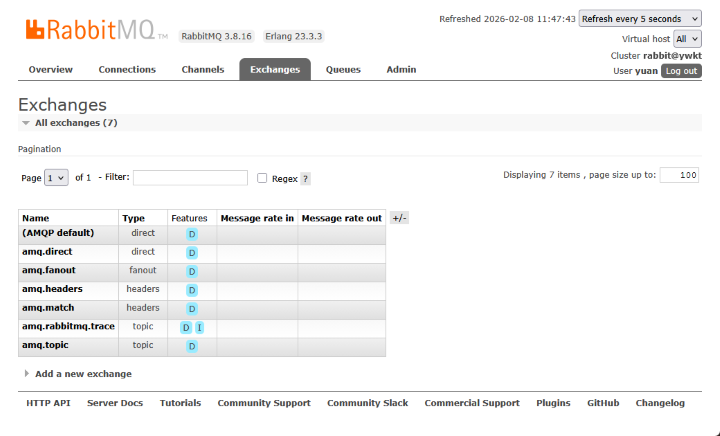Screen dimensions: 720x436
Task: Open the Page number dropdown
Action: coord(56,178)
